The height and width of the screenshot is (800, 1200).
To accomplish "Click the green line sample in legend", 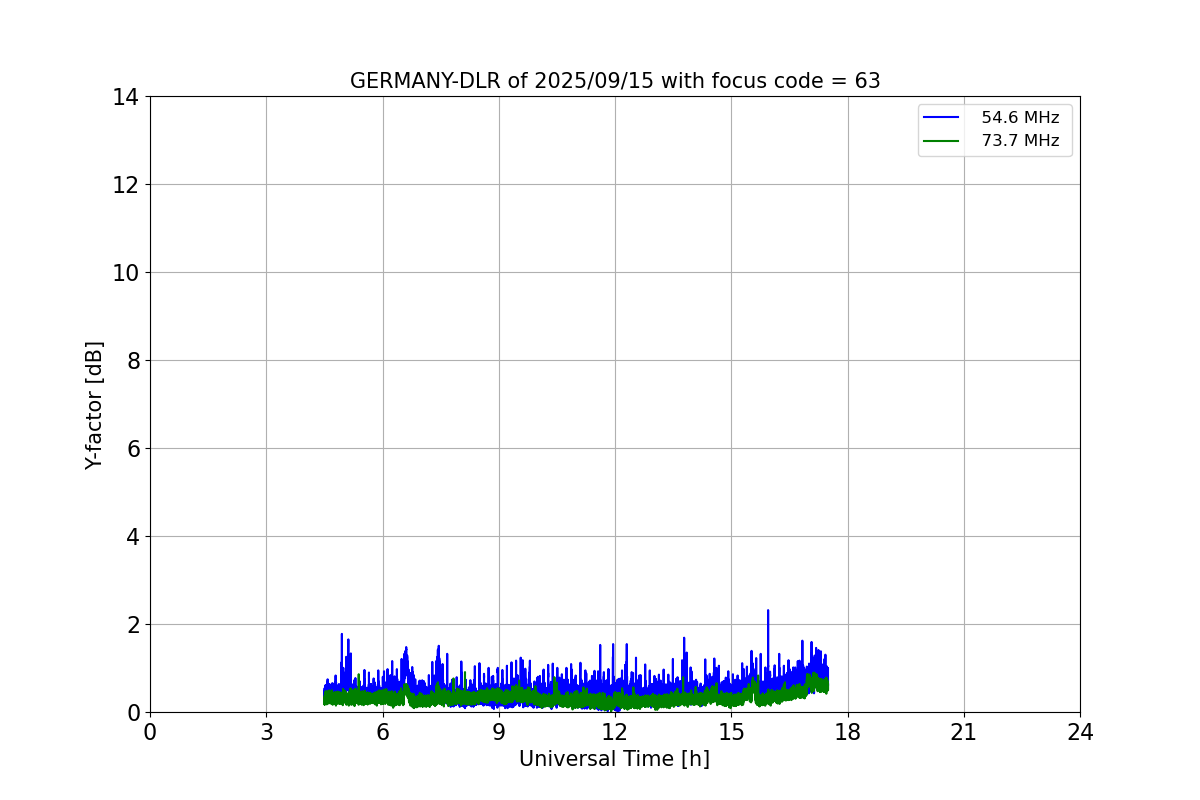I will click(942, 141).
